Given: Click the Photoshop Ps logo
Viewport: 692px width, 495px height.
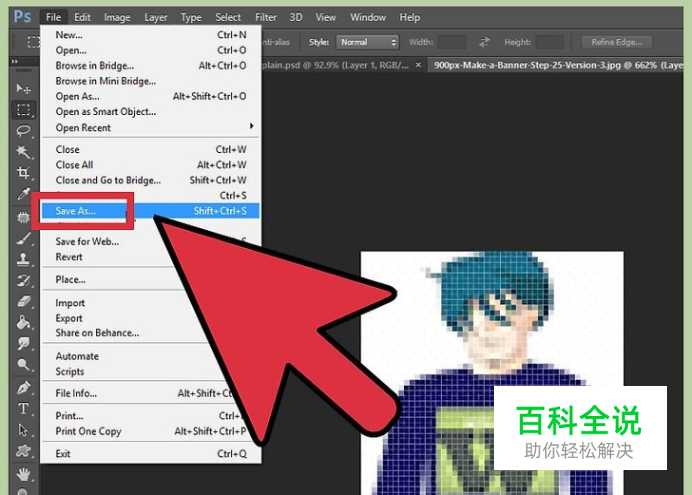Looking at the screenshot, I should pyautogui.click(x=22, y=17).
